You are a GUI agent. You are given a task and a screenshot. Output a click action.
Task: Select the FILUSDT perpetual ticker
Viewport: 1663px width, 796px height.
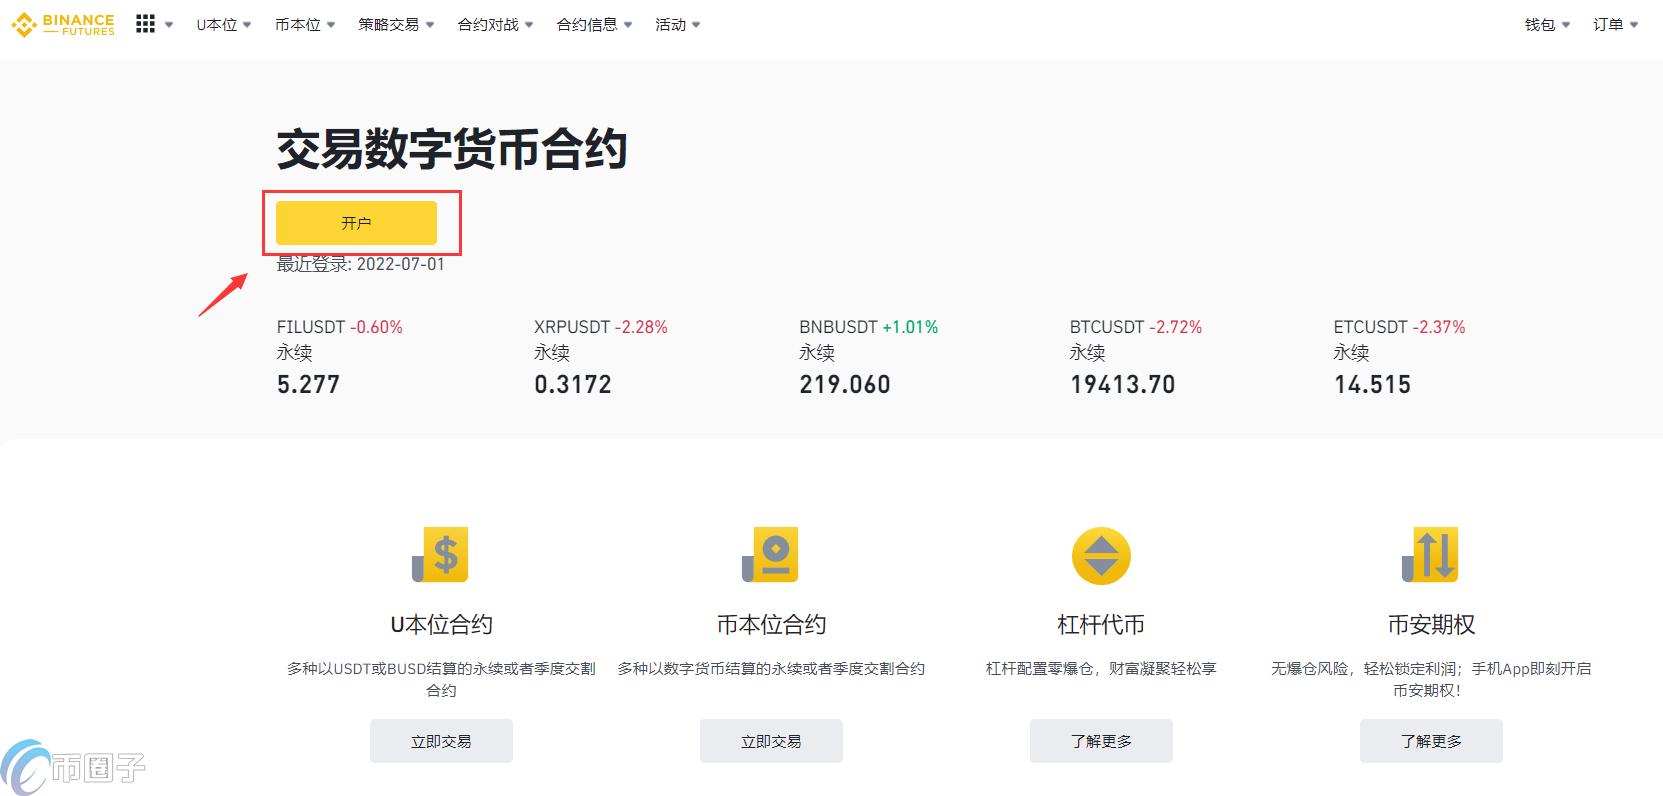340,356
